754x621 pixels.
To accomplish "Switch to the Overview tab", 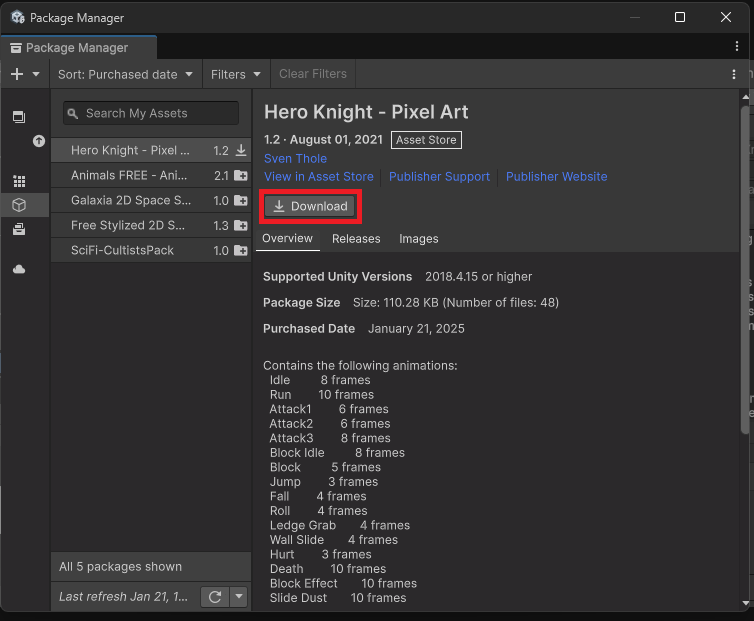I will 288,239.
